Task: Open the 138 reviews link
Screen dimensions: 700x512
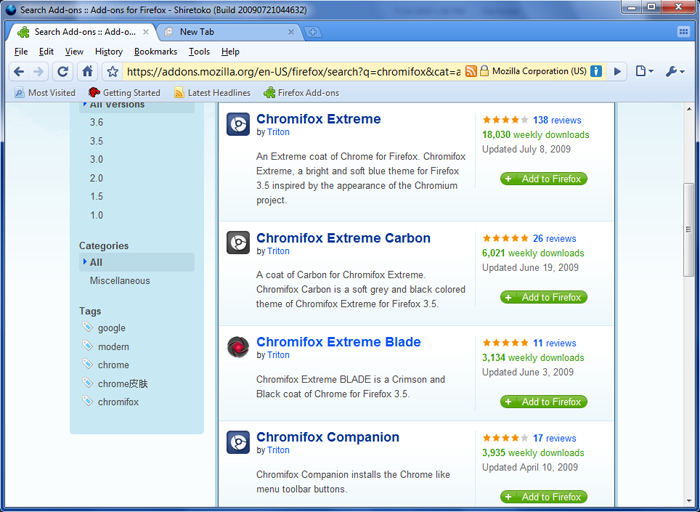Action: pyautogui.click(x=557, y=120)
